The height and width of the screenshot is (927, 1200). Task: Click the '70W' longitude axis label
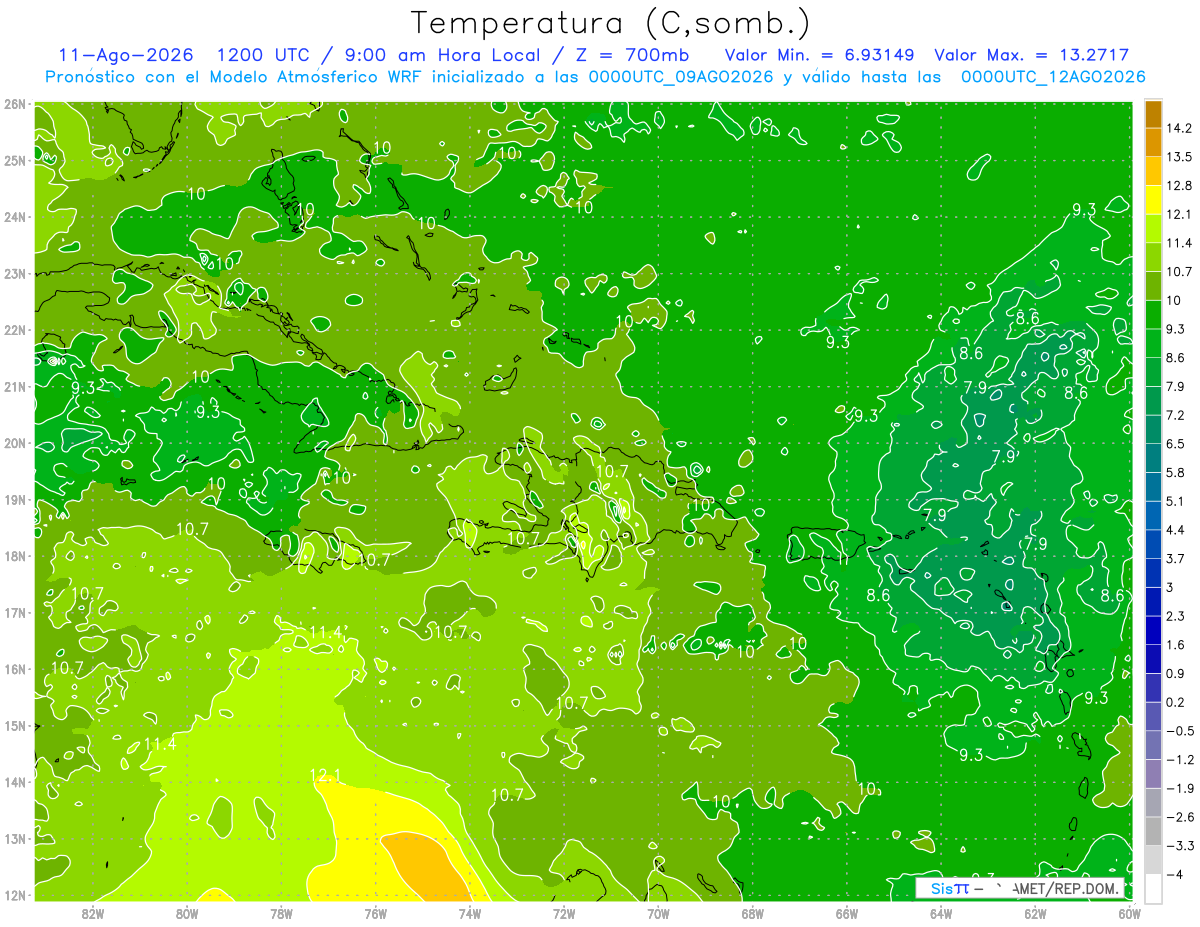click(x=658, y=913)
